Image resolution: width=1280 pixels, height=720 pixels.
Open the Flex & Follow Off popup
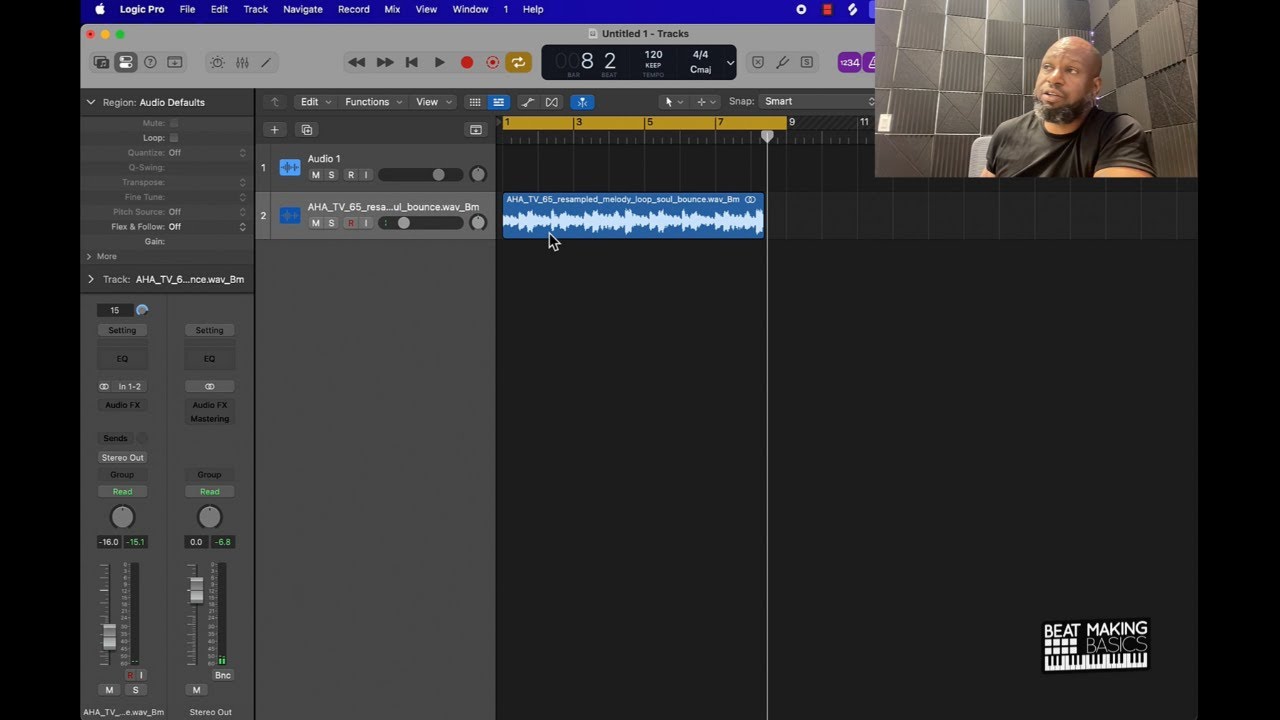(x=207, y=227)
